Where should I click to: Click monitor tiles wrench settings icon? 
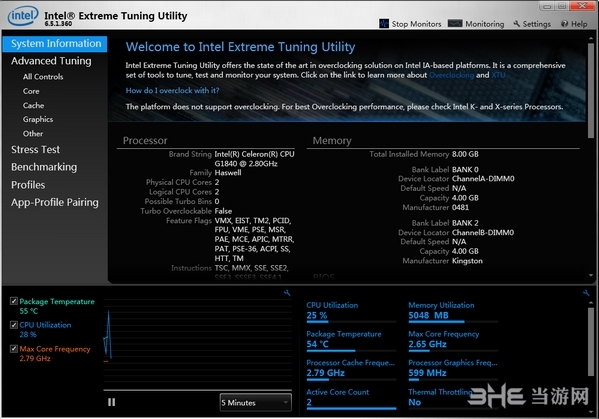click(x=586, y=293)
